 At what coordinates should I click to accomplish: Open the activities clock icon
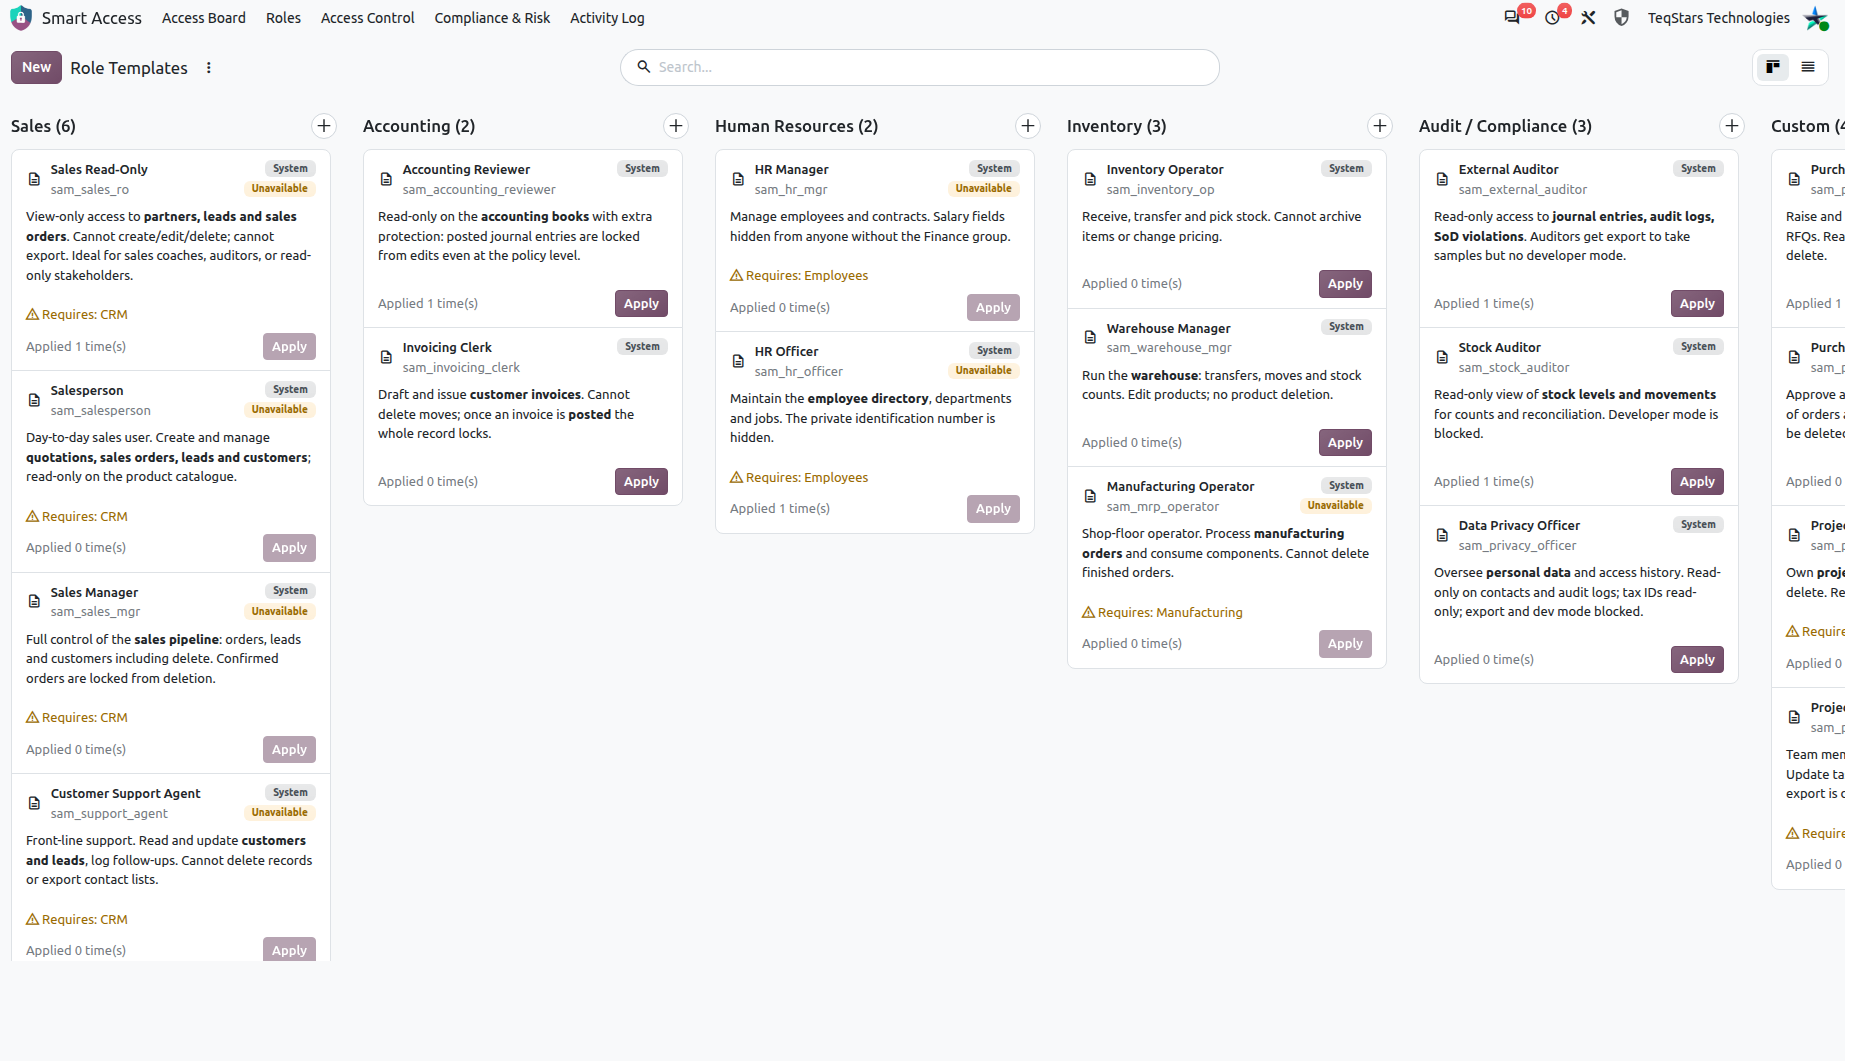[1552, 18]
